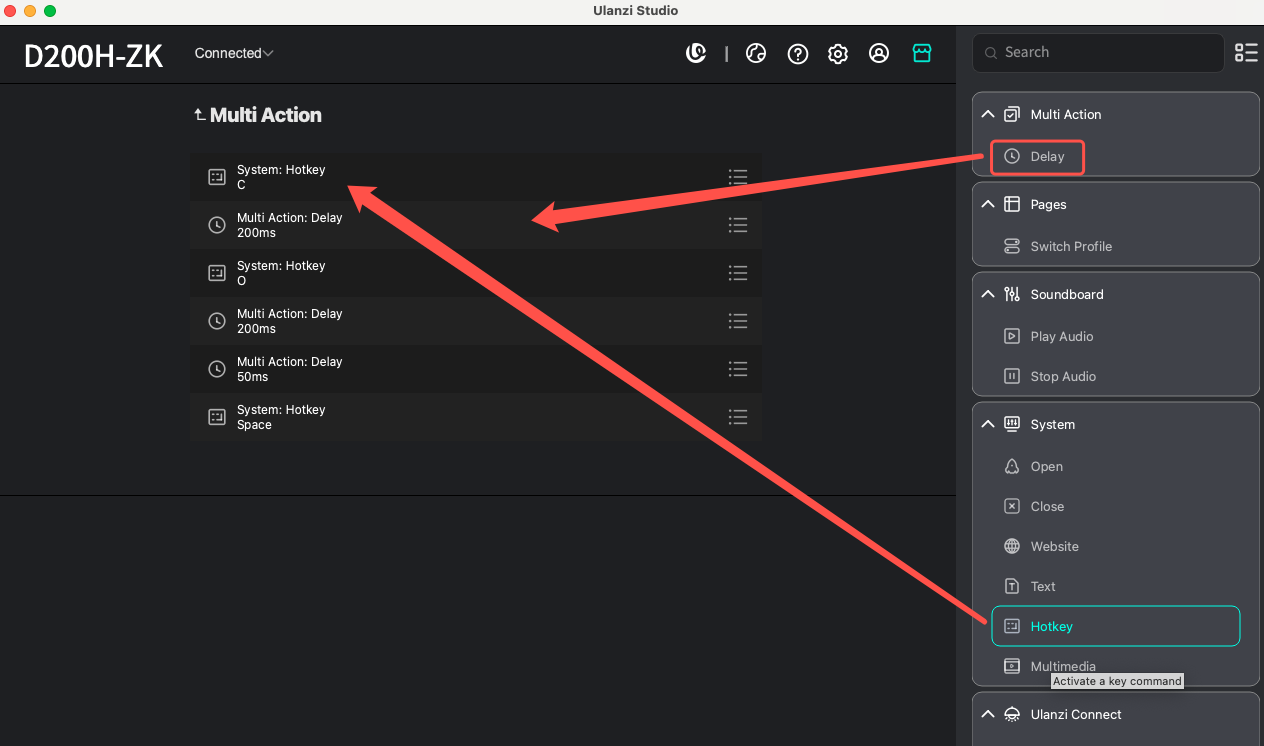Screen dimensions: 1264x746
Task: Click the help question mark icon
Action: [797, 54]
